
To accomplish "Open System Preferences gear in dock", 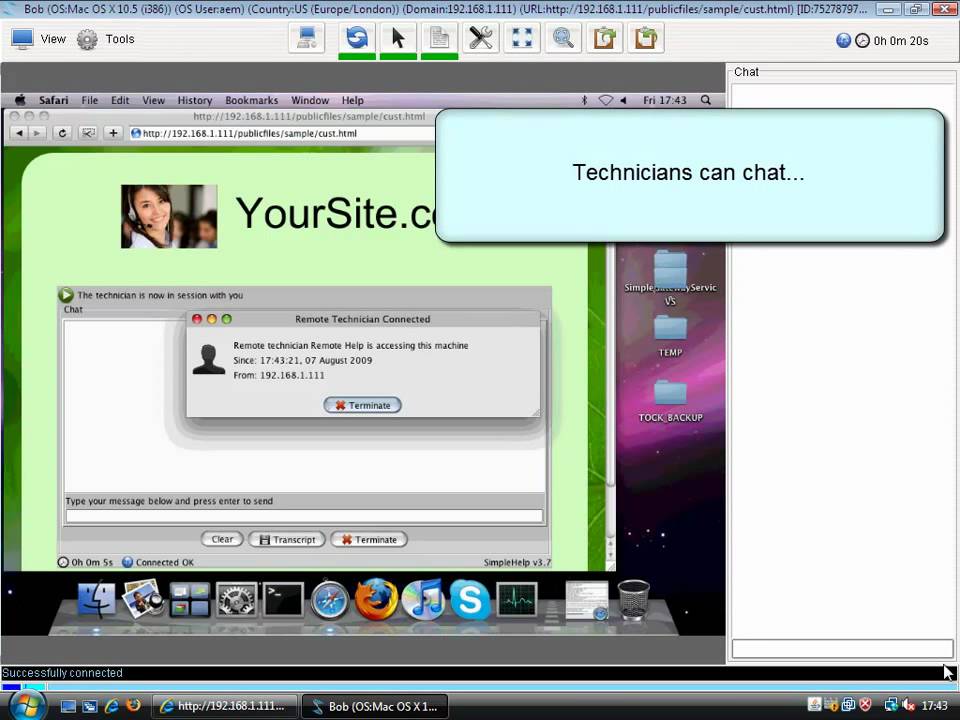I will pyautogui.click(x=236, y=599).
